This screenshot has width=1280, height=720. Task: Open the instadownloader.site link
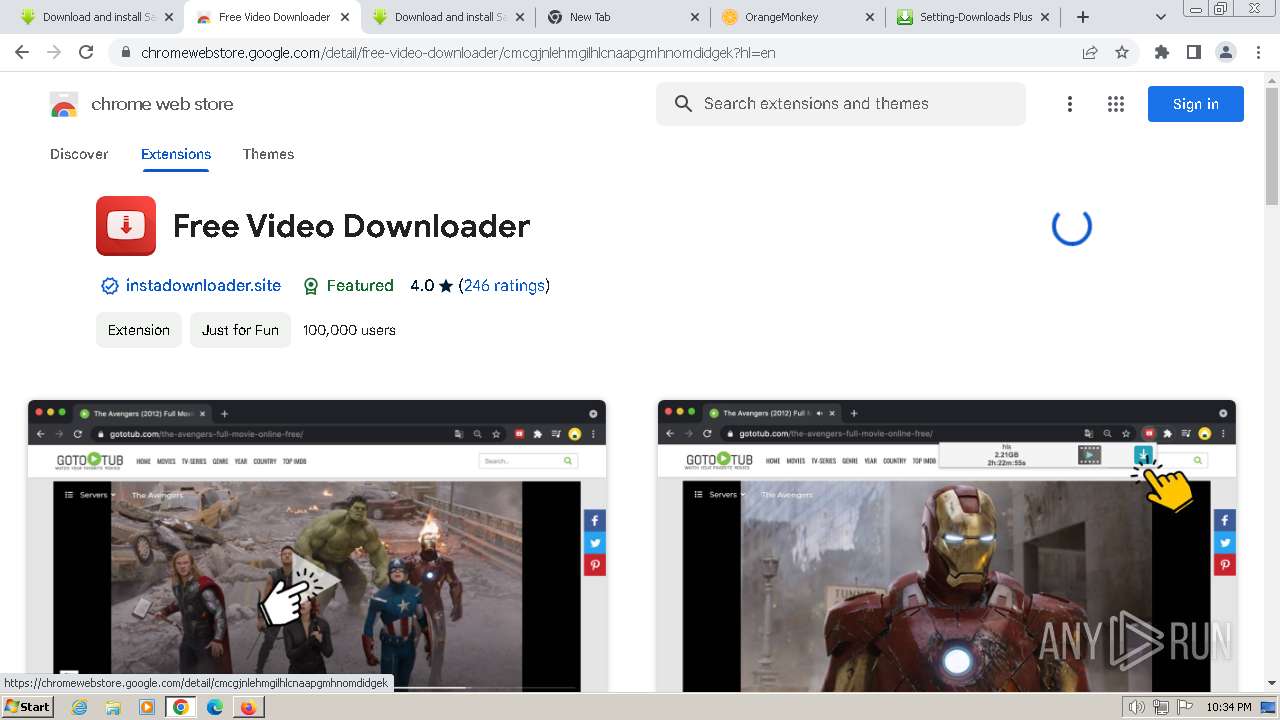tap(203, 286)
